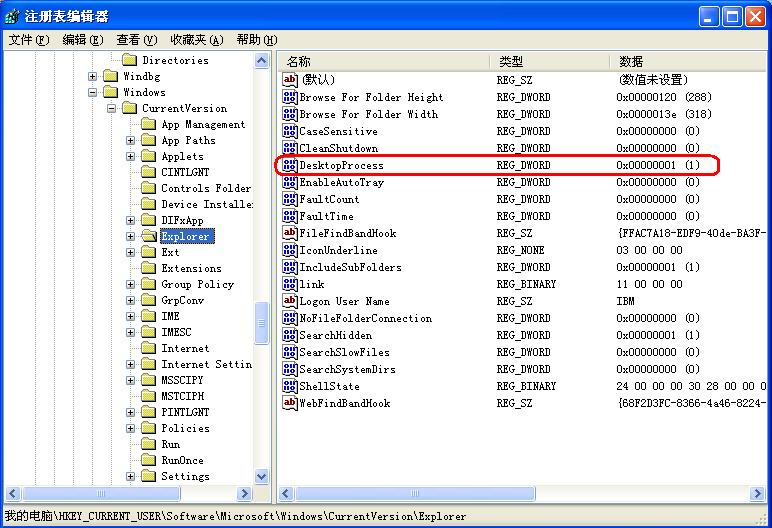The width and height of the screenshot is (772, 528).
Task: Click the value pane horizontal scrollbar thumb
Action: tap(415, 493)
